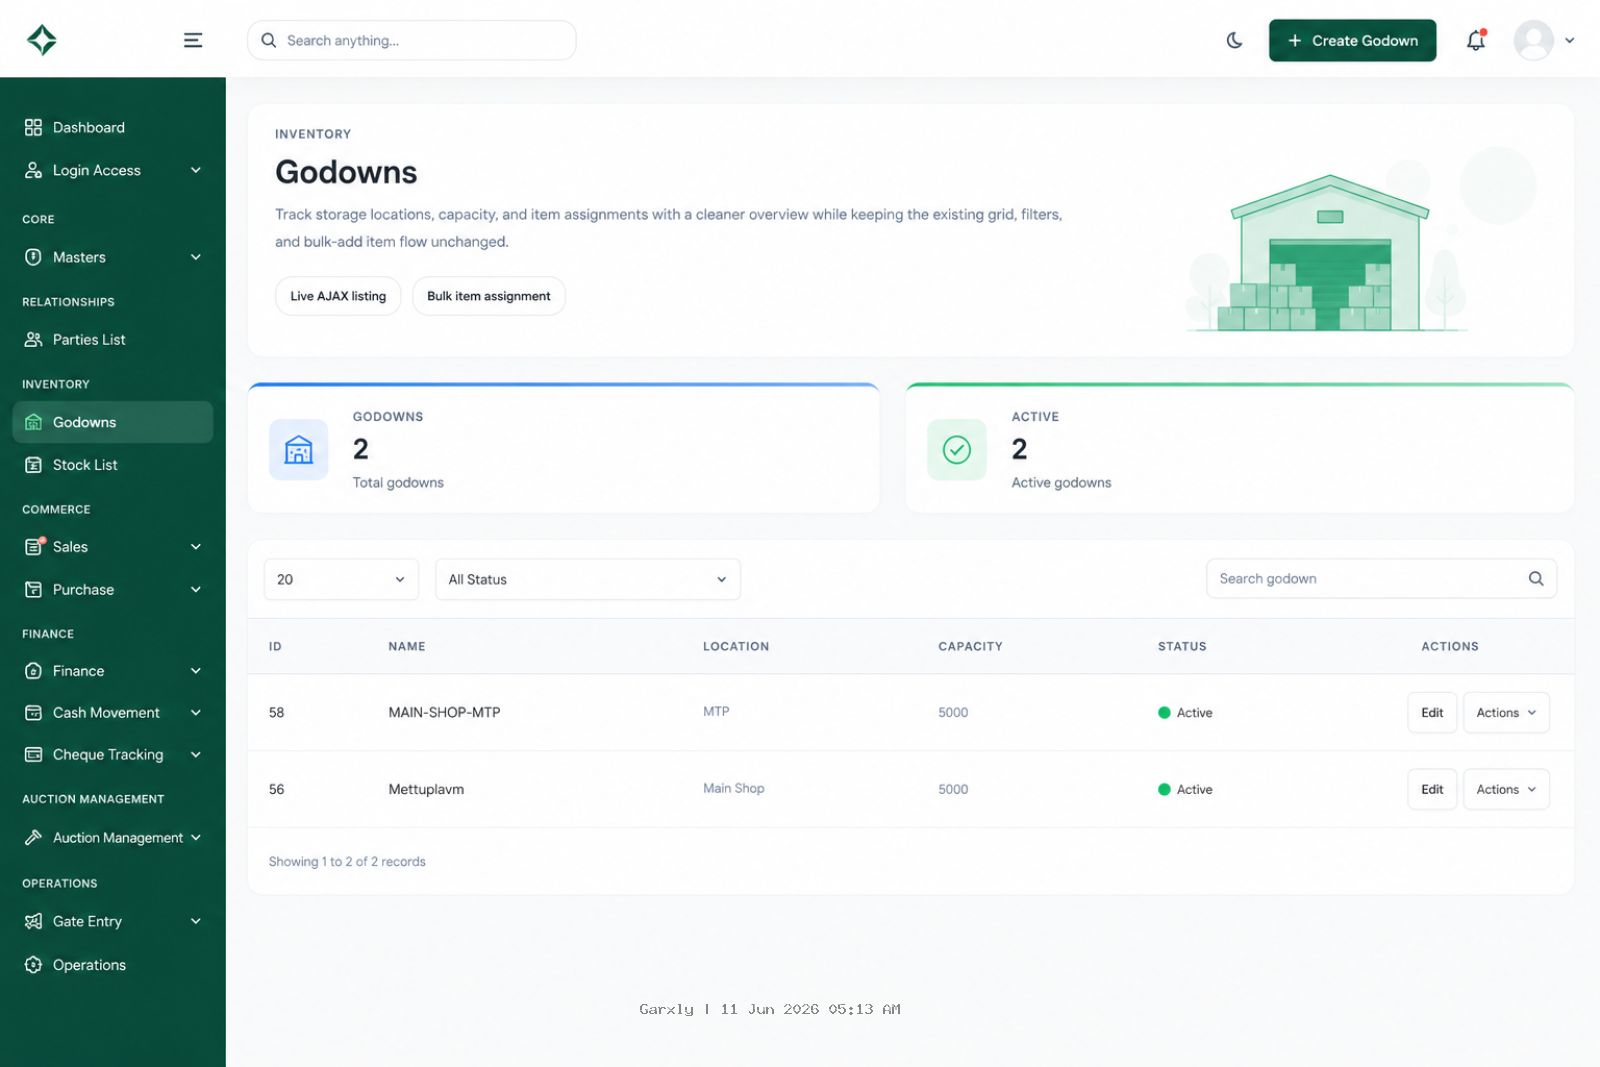
Task: Click the Parties List people icon
Action: pyautogui.click(x=33, y=339)
